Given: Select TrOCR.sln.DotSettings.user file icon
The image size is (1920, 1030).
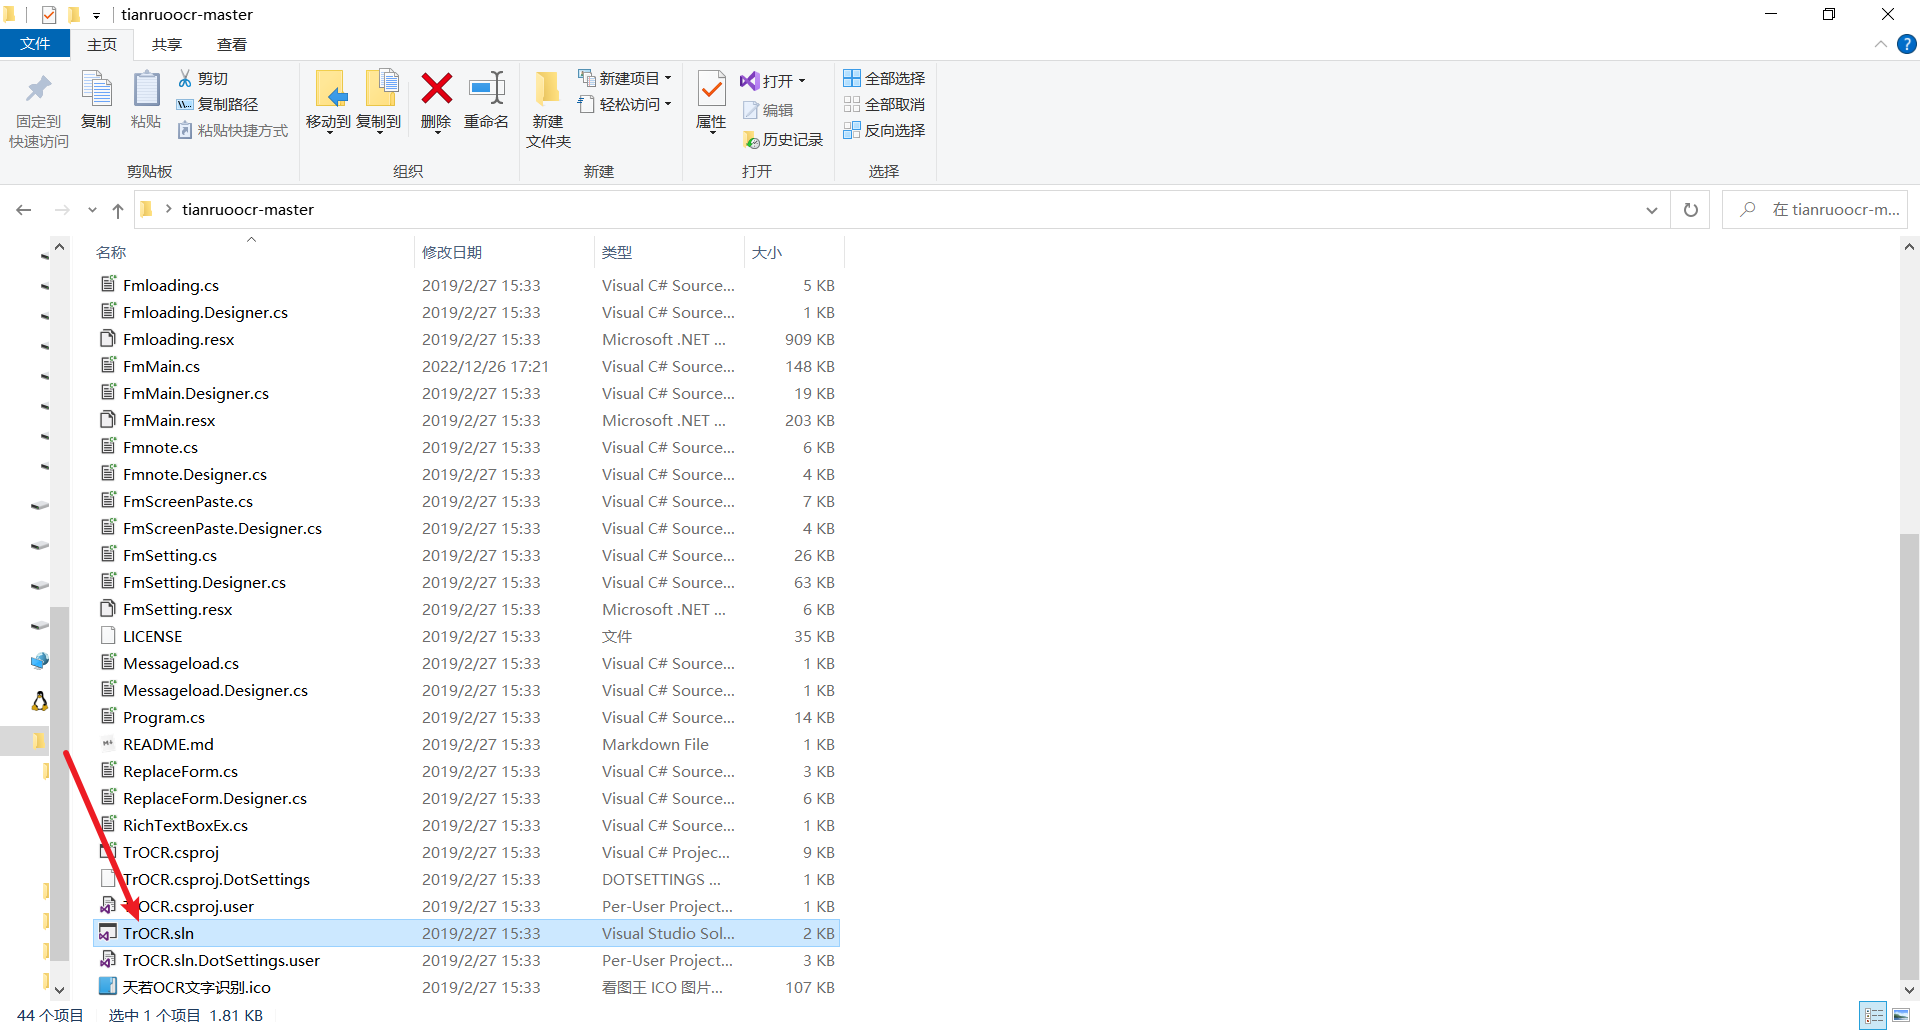Looking at the screenshot, I should (x=108, y=960).
